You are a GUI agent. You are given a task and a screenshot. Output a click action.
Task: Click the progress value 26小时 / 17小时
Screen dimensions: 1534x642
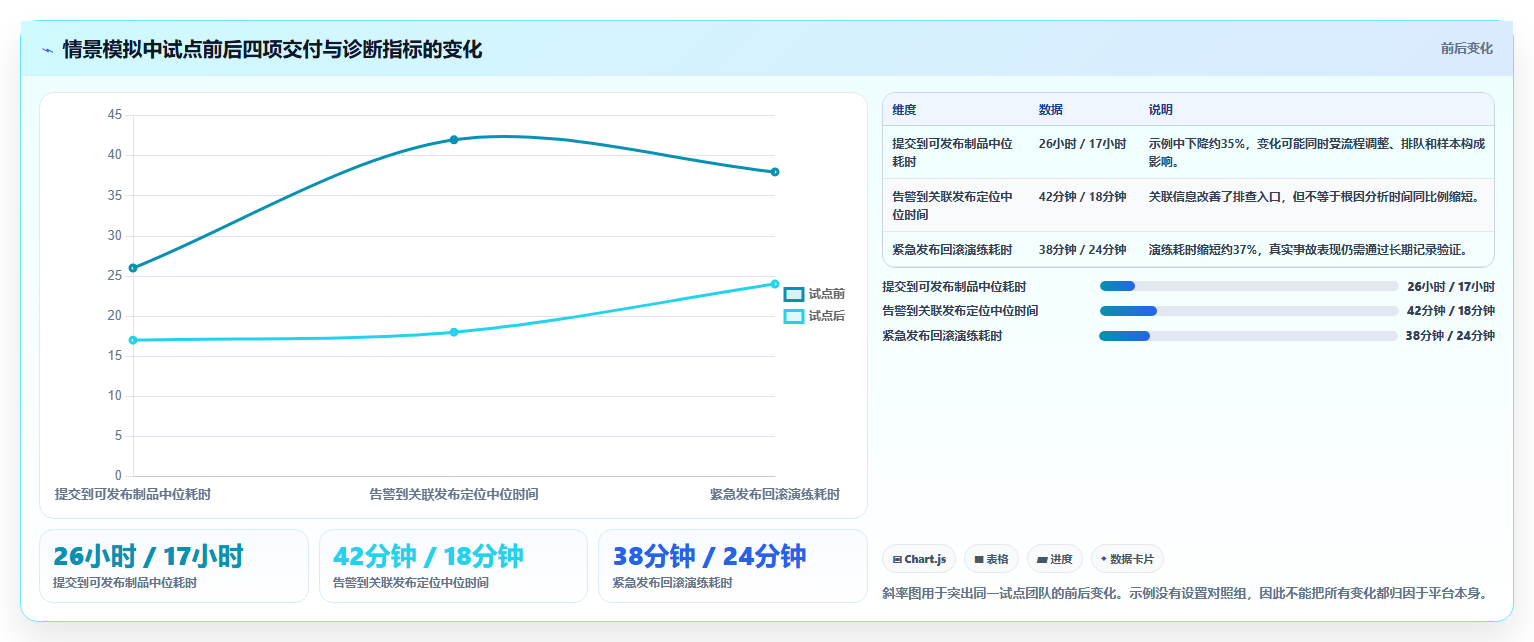1450,286
